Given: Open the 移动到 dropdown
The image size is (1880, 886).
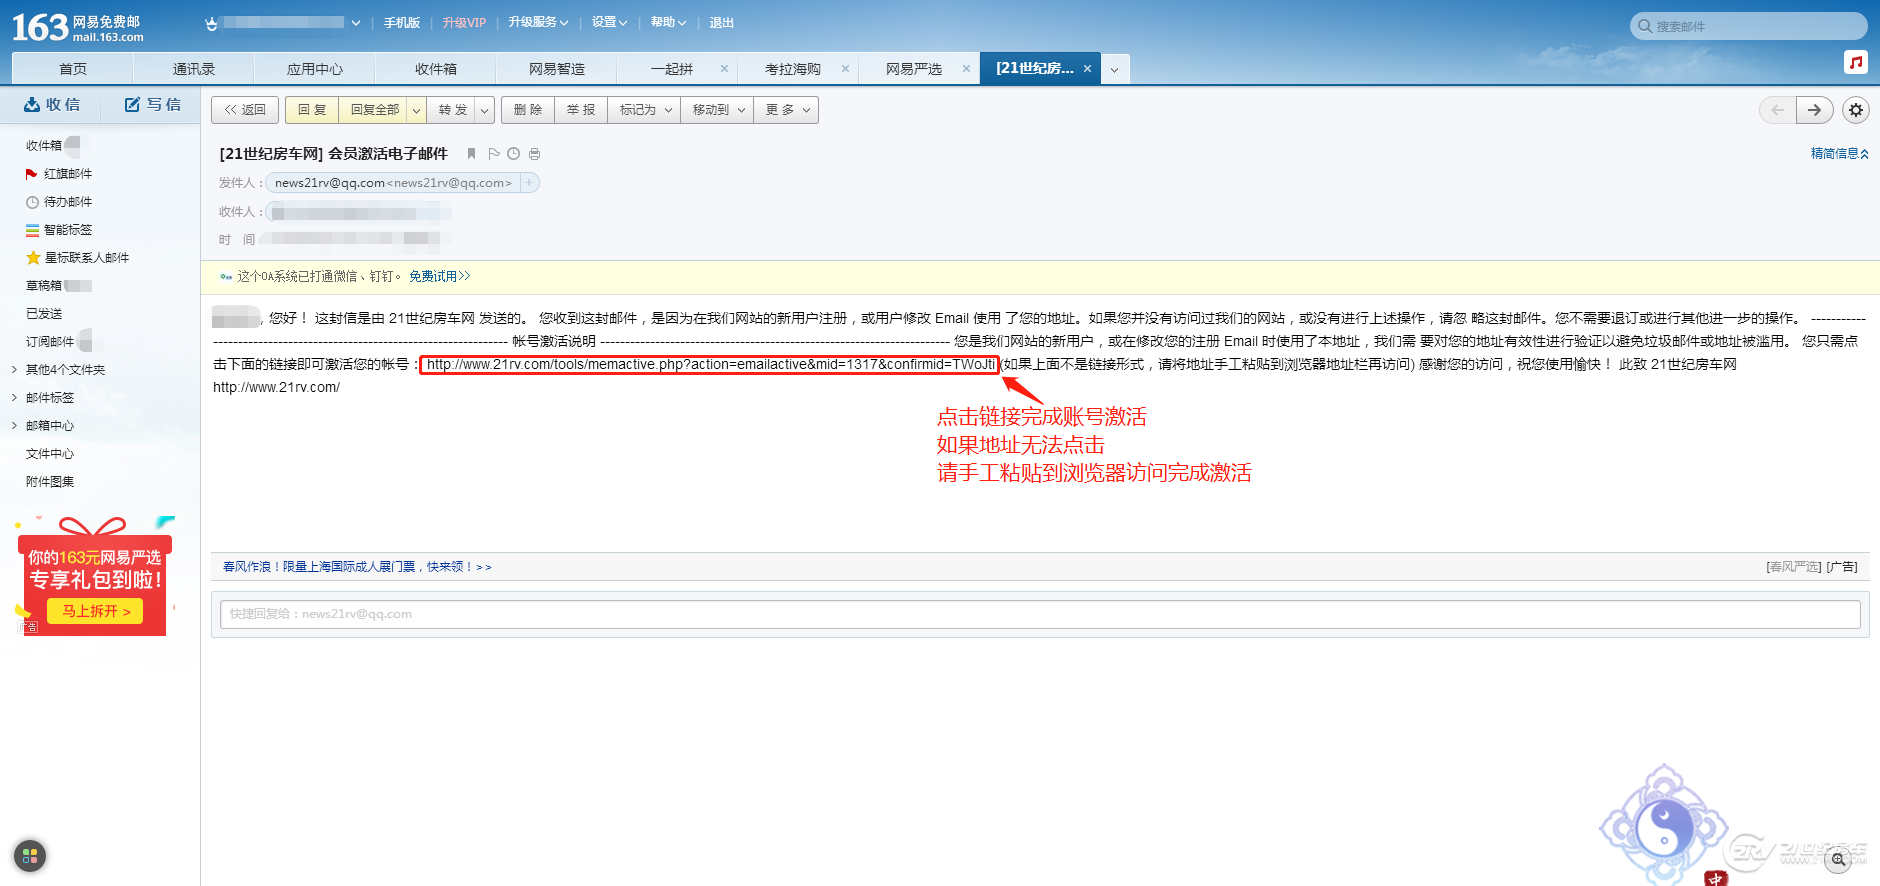Looking at the screenshot, I should pos(717,110).
